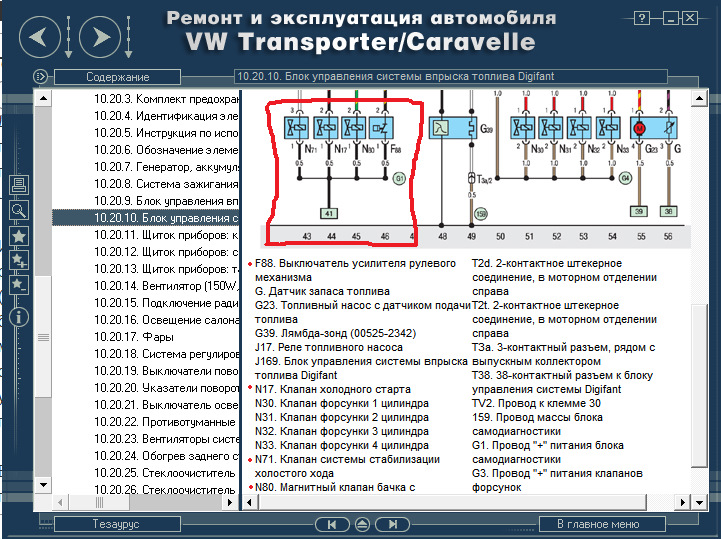Image resolution: width=721 pixels, height=539 pixels.
Task: Select 10.20.20. Указатели поворота item
Action: tap(166, 388)
